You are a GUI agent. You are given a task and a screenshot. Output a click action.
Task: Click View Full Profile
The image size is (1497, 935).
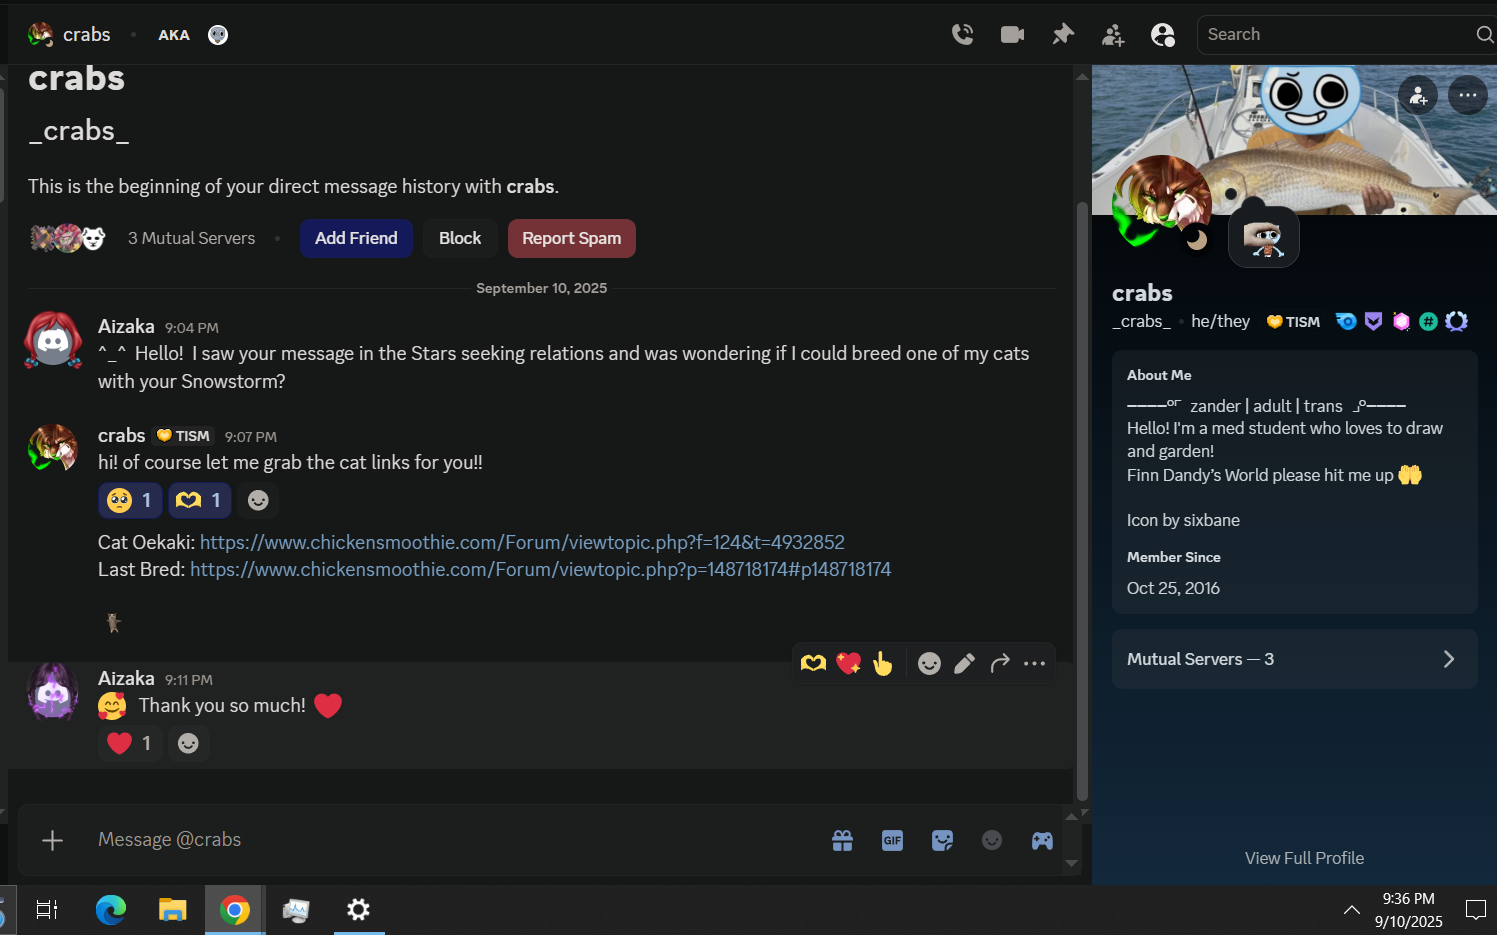click(1304, 858)
